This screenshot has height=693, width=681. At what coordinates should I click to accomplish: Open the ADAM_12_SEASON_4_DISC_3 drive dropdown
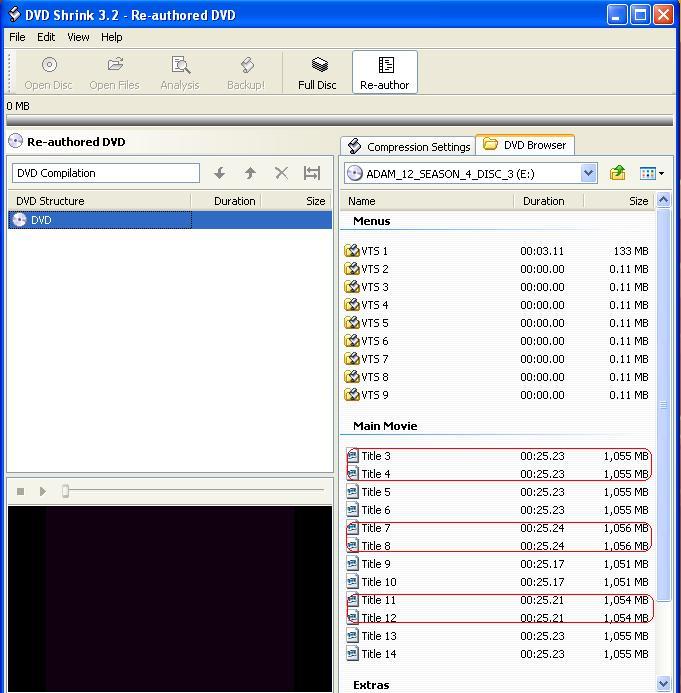pos(588,173)
